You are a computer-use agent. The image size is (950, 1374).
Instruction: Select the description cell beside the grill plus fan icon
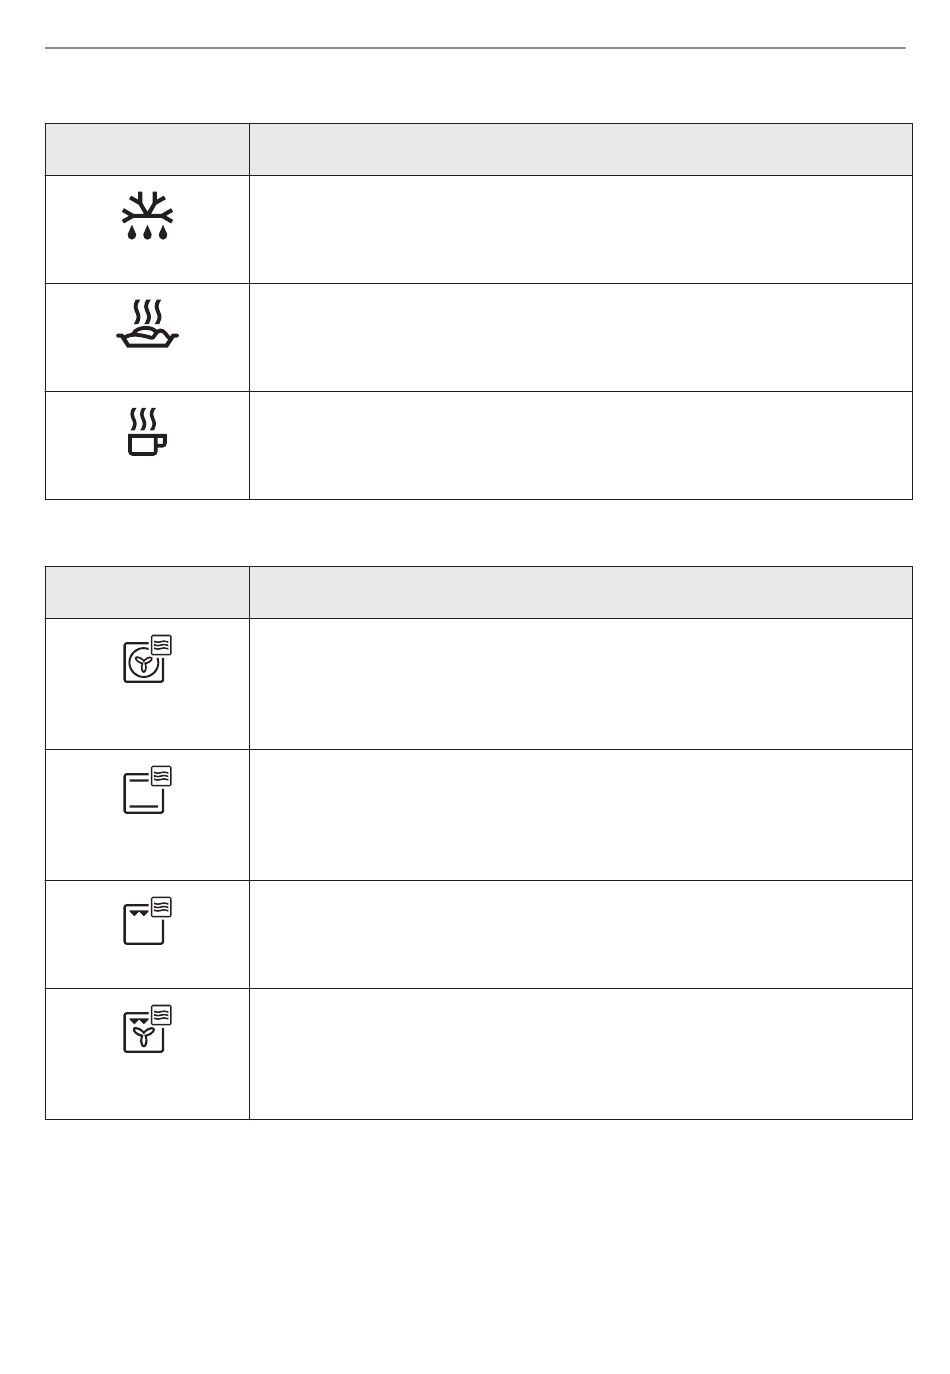[581, 1054]
